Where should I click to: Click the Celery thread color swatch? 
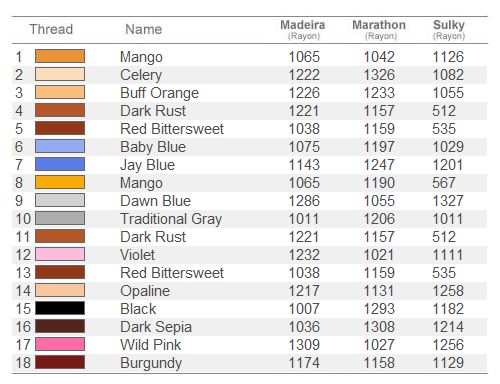click(x=60, y=74)
